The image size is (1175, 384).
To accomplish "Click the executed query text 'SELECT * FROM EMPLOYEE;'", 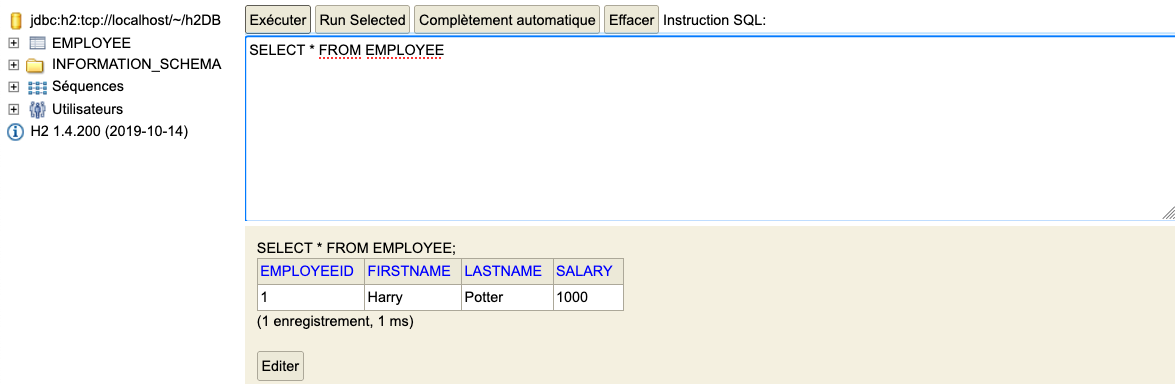I will [356, 248].
